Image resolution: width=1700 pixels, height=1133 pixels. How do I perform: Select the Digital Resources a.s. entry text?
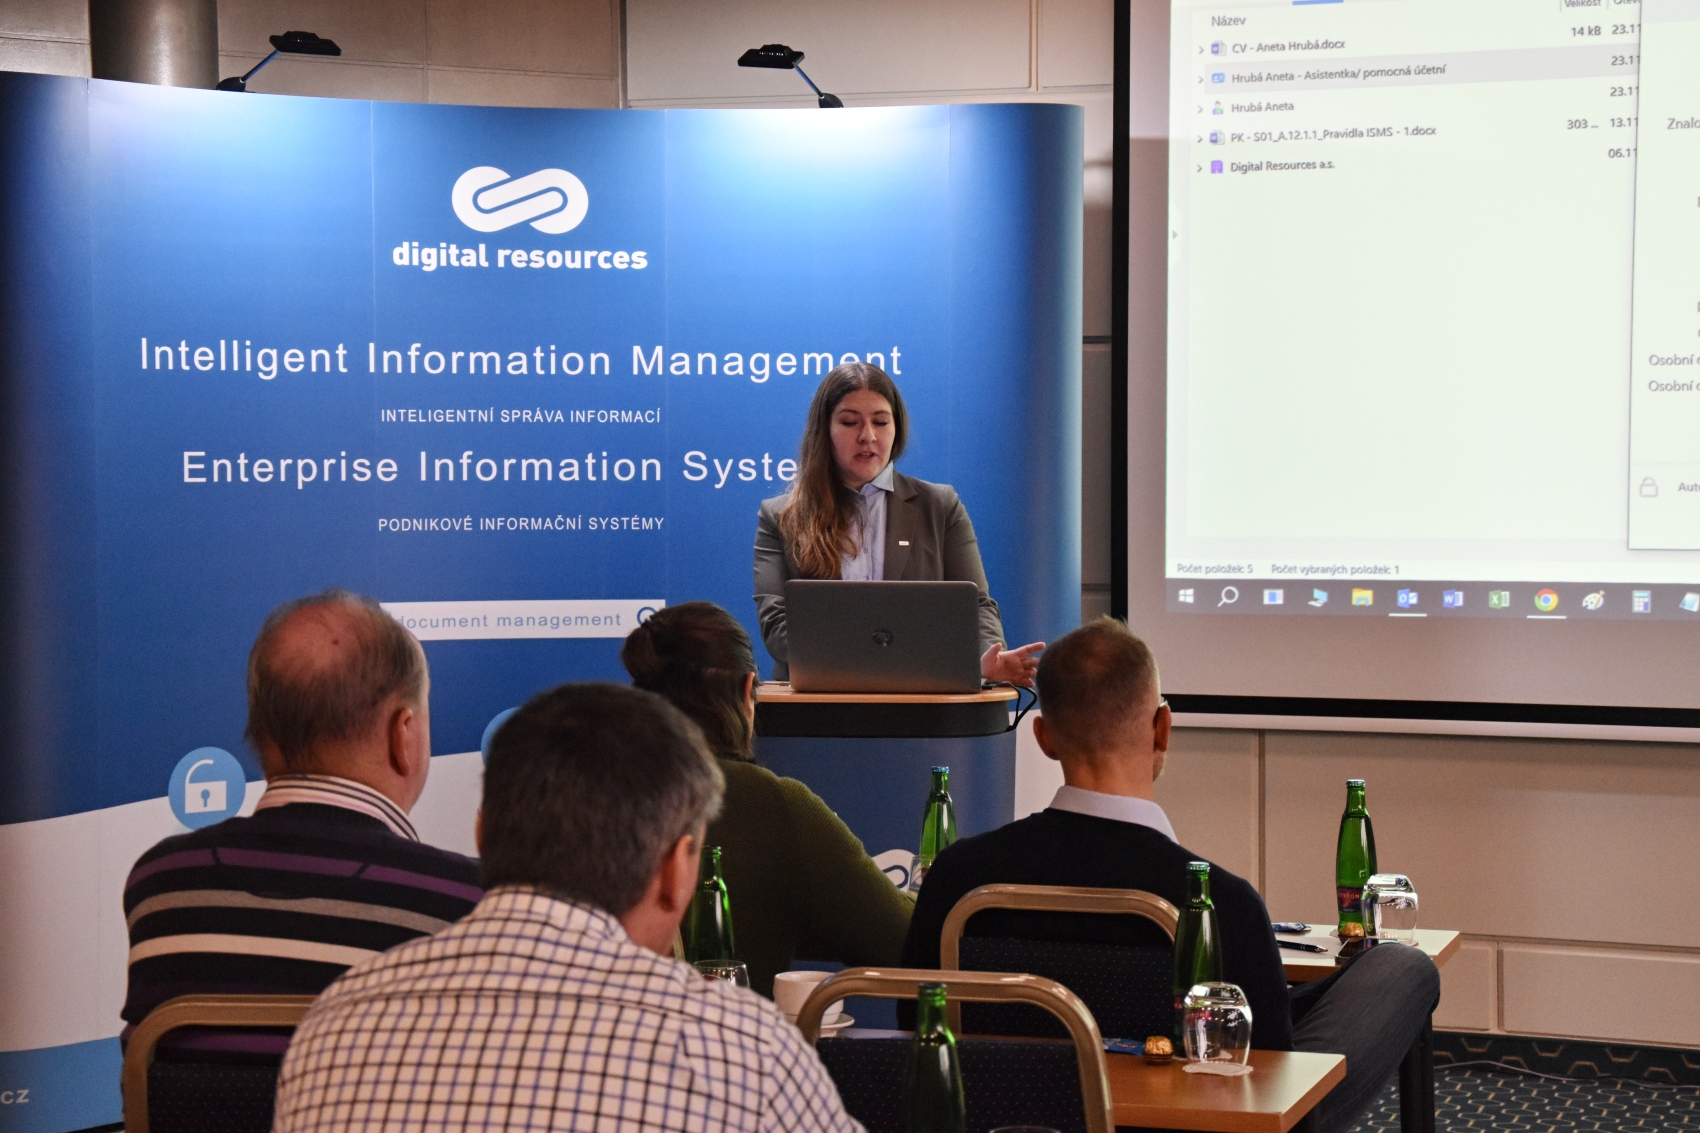[1282, 166]
